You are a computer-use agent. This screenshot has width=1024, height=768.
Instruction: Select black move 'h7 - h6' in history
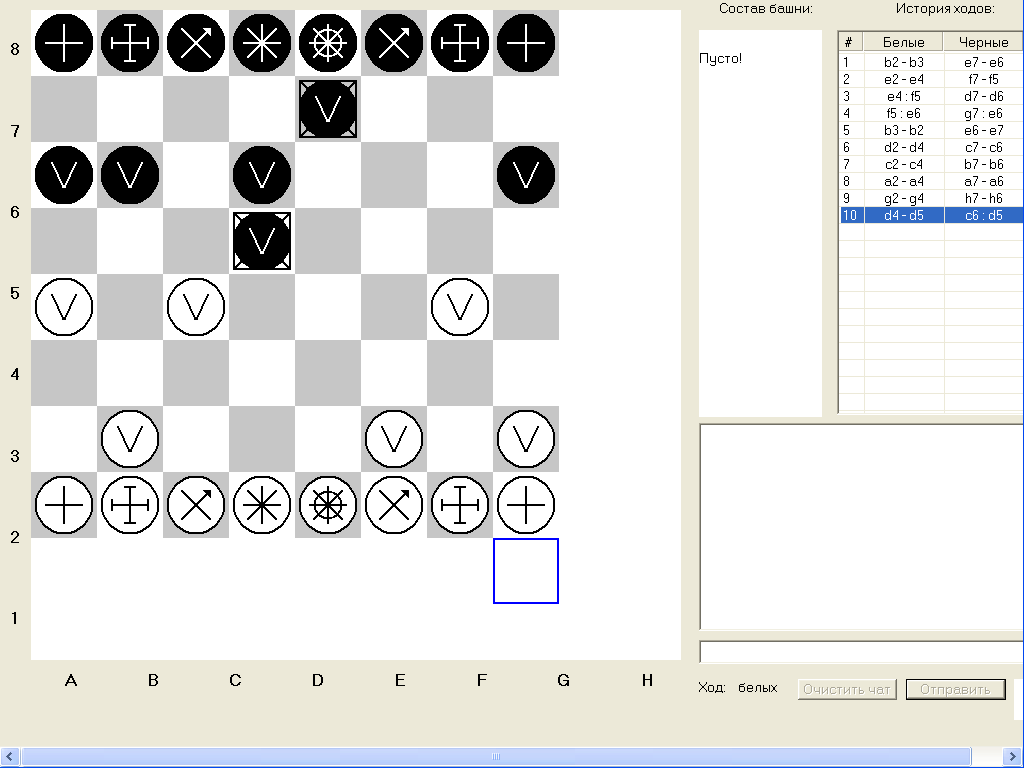[984, 198]
